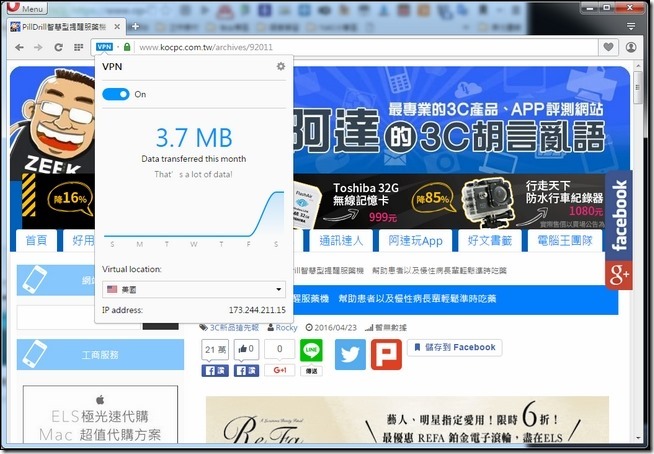Go forward to next page
The width and height of the screenshot is (654, 454).
click(38, 47)
